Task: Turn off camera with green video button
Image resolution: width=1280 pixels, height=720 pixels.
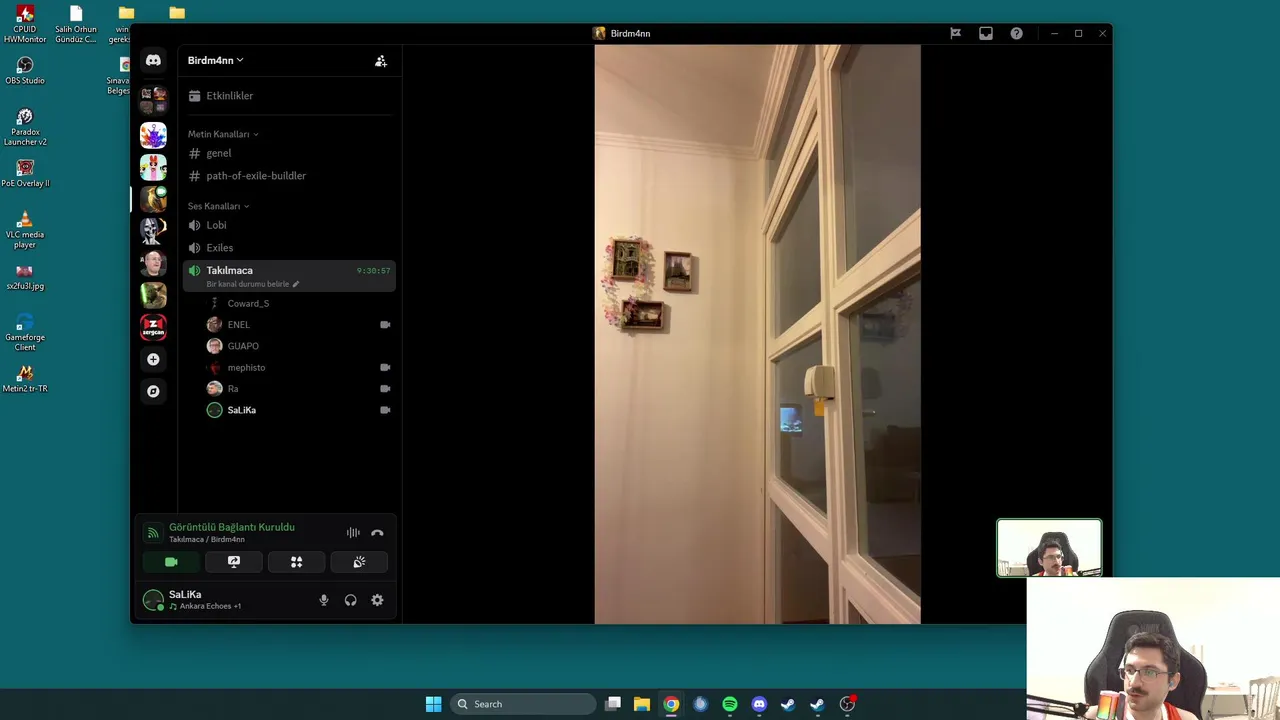Action: 171,562
